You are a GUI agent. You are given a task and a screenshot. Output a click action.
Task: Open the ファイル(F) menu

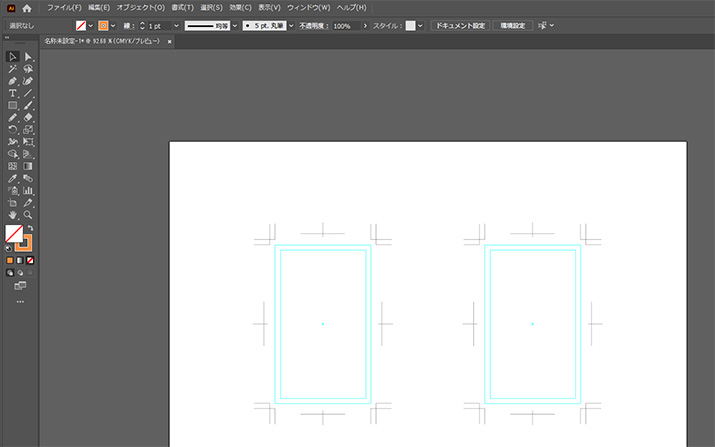64,7
